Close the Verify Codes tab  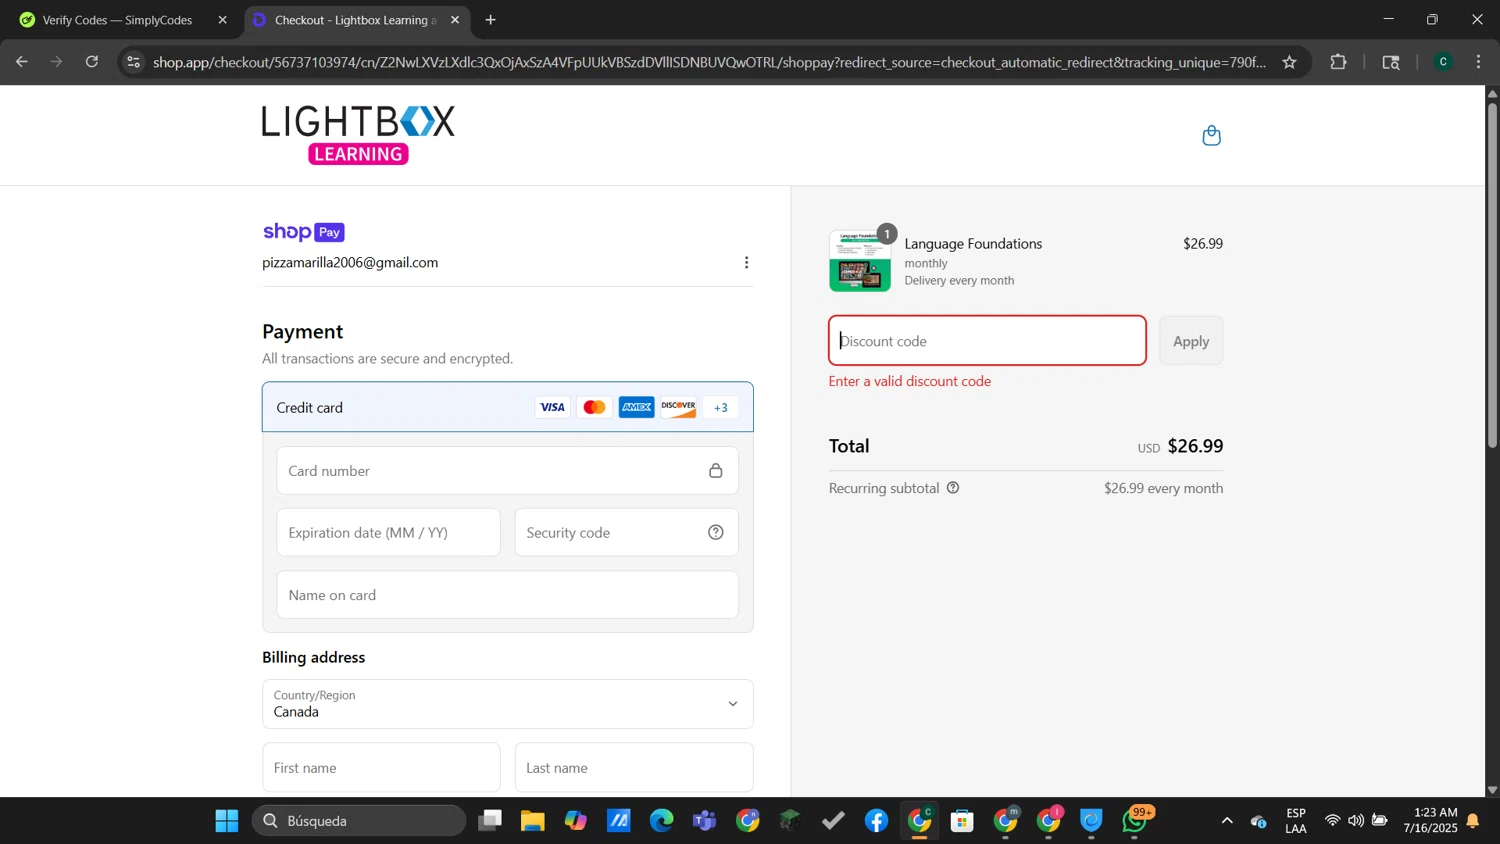point(222,20)
